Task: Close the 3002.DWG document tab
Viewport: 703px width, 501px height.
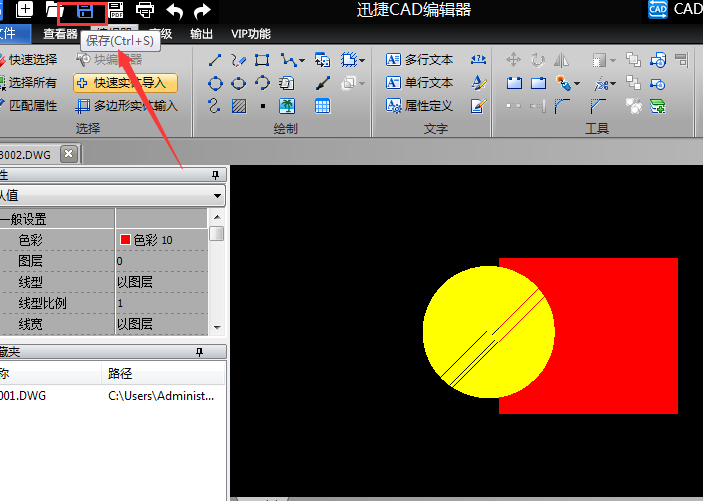Action: coord(69,154)
